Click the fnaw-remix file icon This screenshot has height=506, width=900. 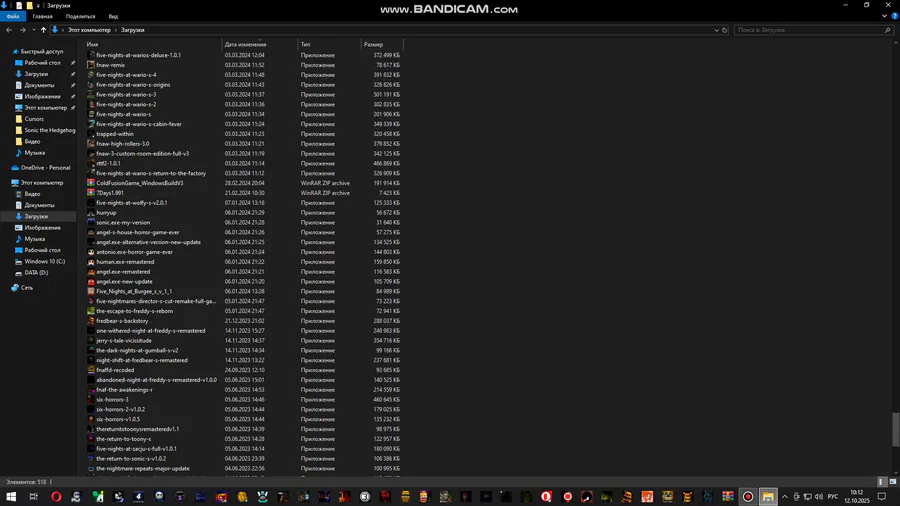(x=91, y=65)
